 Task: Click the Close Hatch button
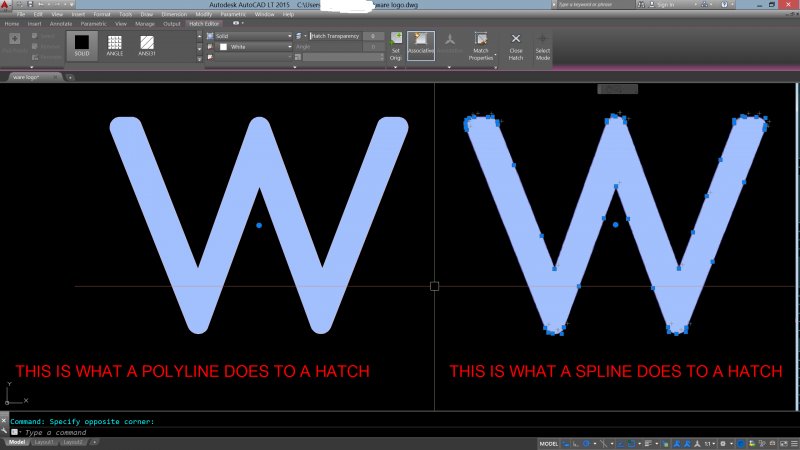click(516, 44)
